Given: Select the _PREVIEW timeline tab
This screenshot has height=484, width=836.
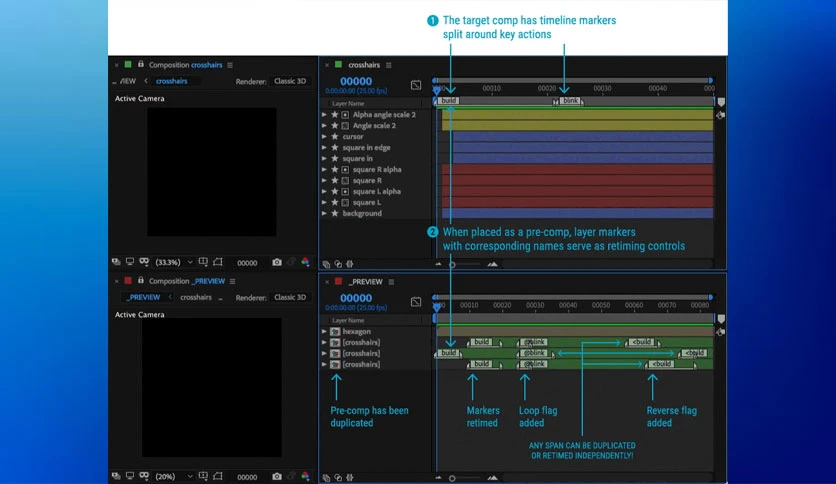Looking at the screenshot, I should click(x=365, y=281).
